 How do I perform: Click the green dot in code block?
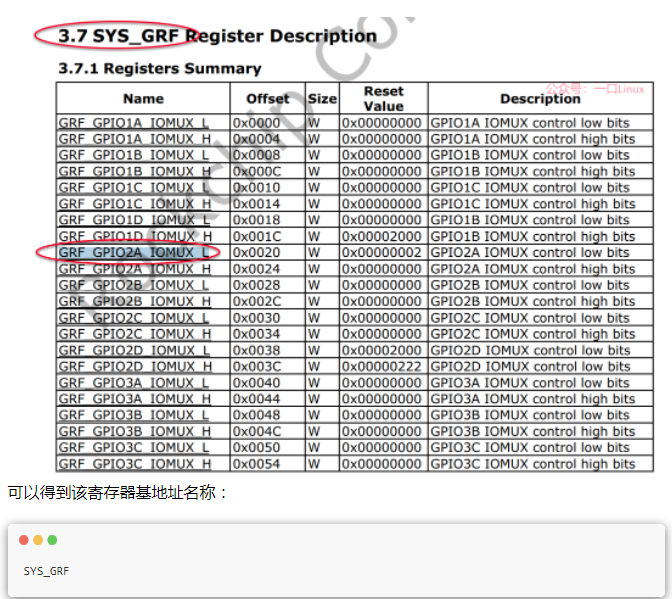[x=52, y=540]
